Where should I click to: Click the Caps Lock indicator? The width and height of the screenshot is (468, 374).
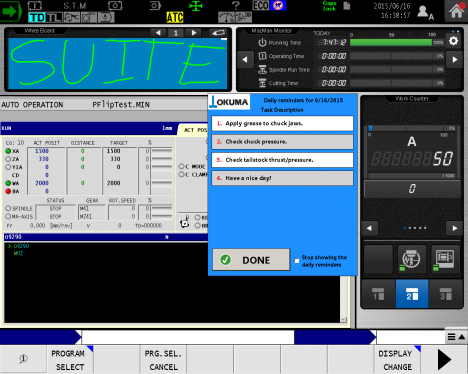pos(329,6)
